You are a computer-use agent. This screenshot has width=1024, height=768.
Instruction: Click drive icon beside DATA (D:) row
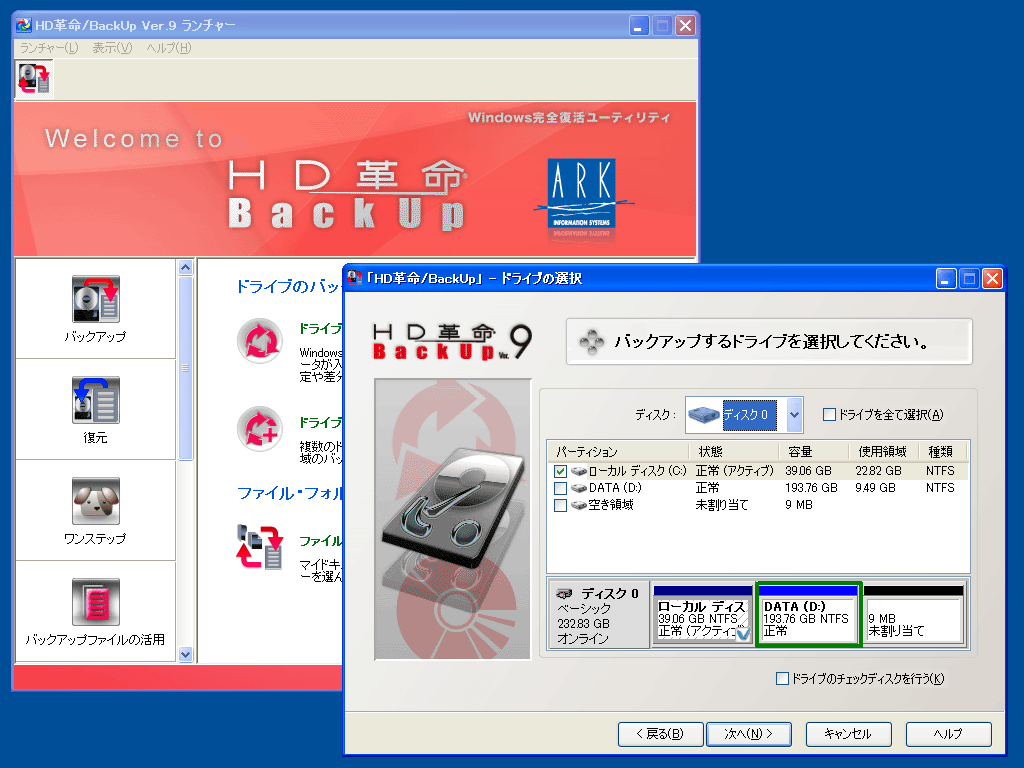coord(578,488)
